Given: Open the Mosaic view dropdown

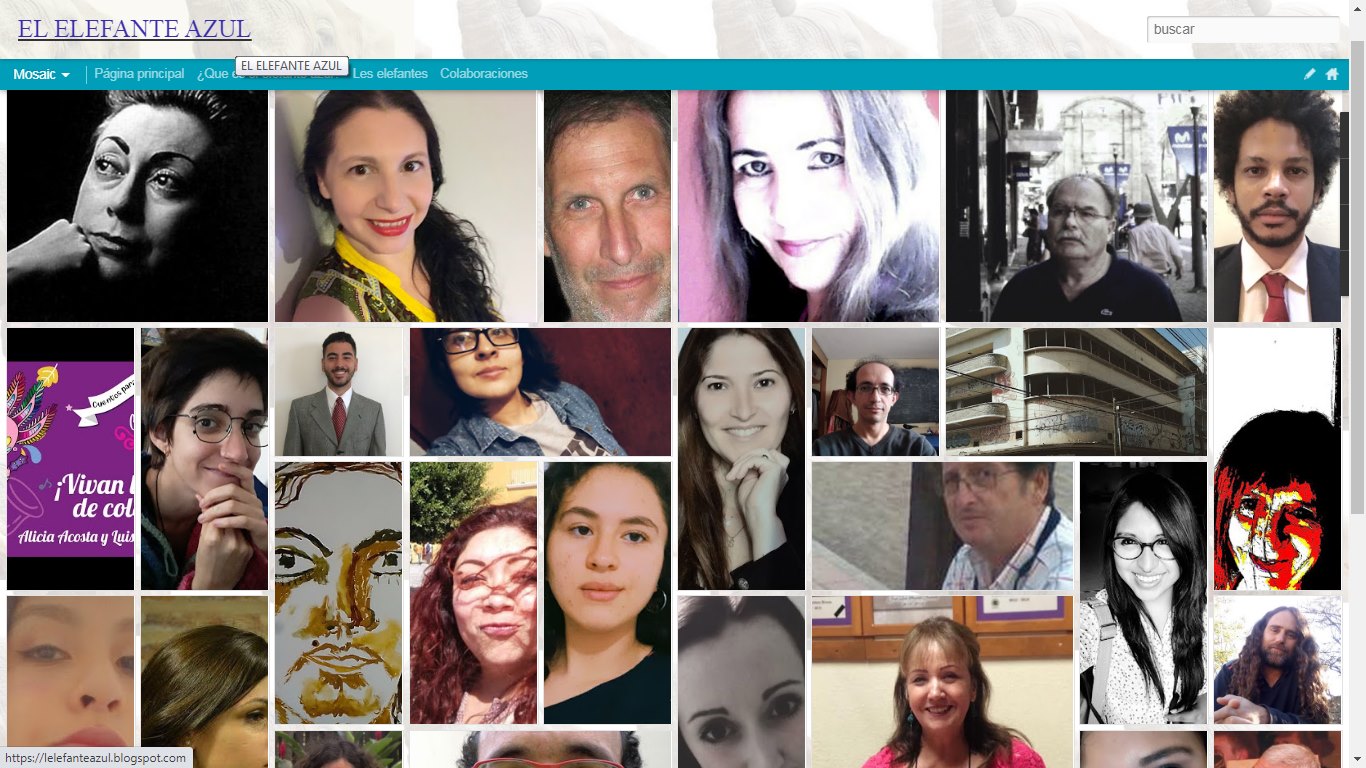Looking at the screenshot, I should (x=41, y=74).
